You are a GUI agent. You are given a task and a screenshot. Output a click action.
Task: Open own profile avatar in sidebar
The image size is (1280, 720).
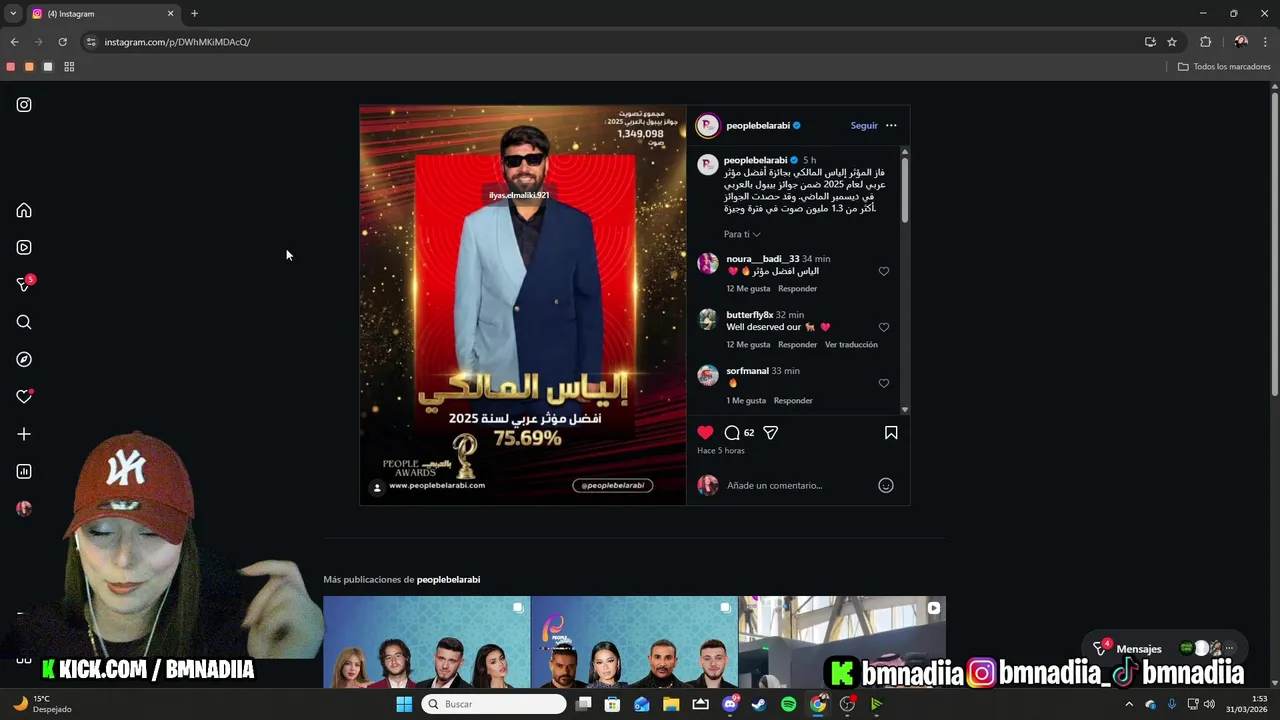tap(24, 509)
